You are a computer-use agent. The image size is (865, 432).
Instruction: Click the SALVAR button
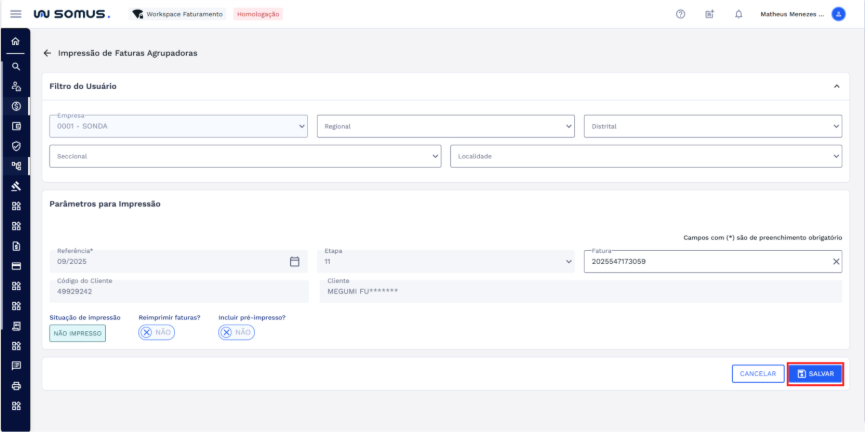[x=815, y=374]
